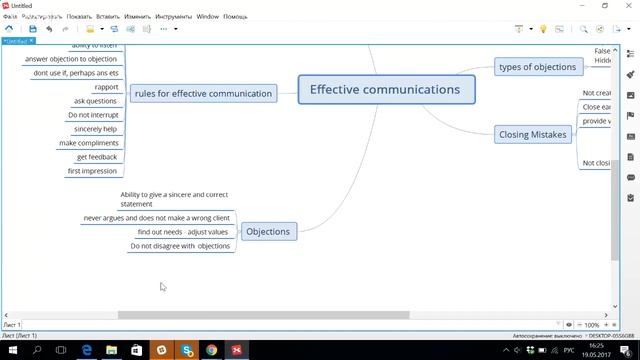The height and width of the screenshot is (360, 640).
Task: Open File Explorer from the taskbar
Action: 111,350
